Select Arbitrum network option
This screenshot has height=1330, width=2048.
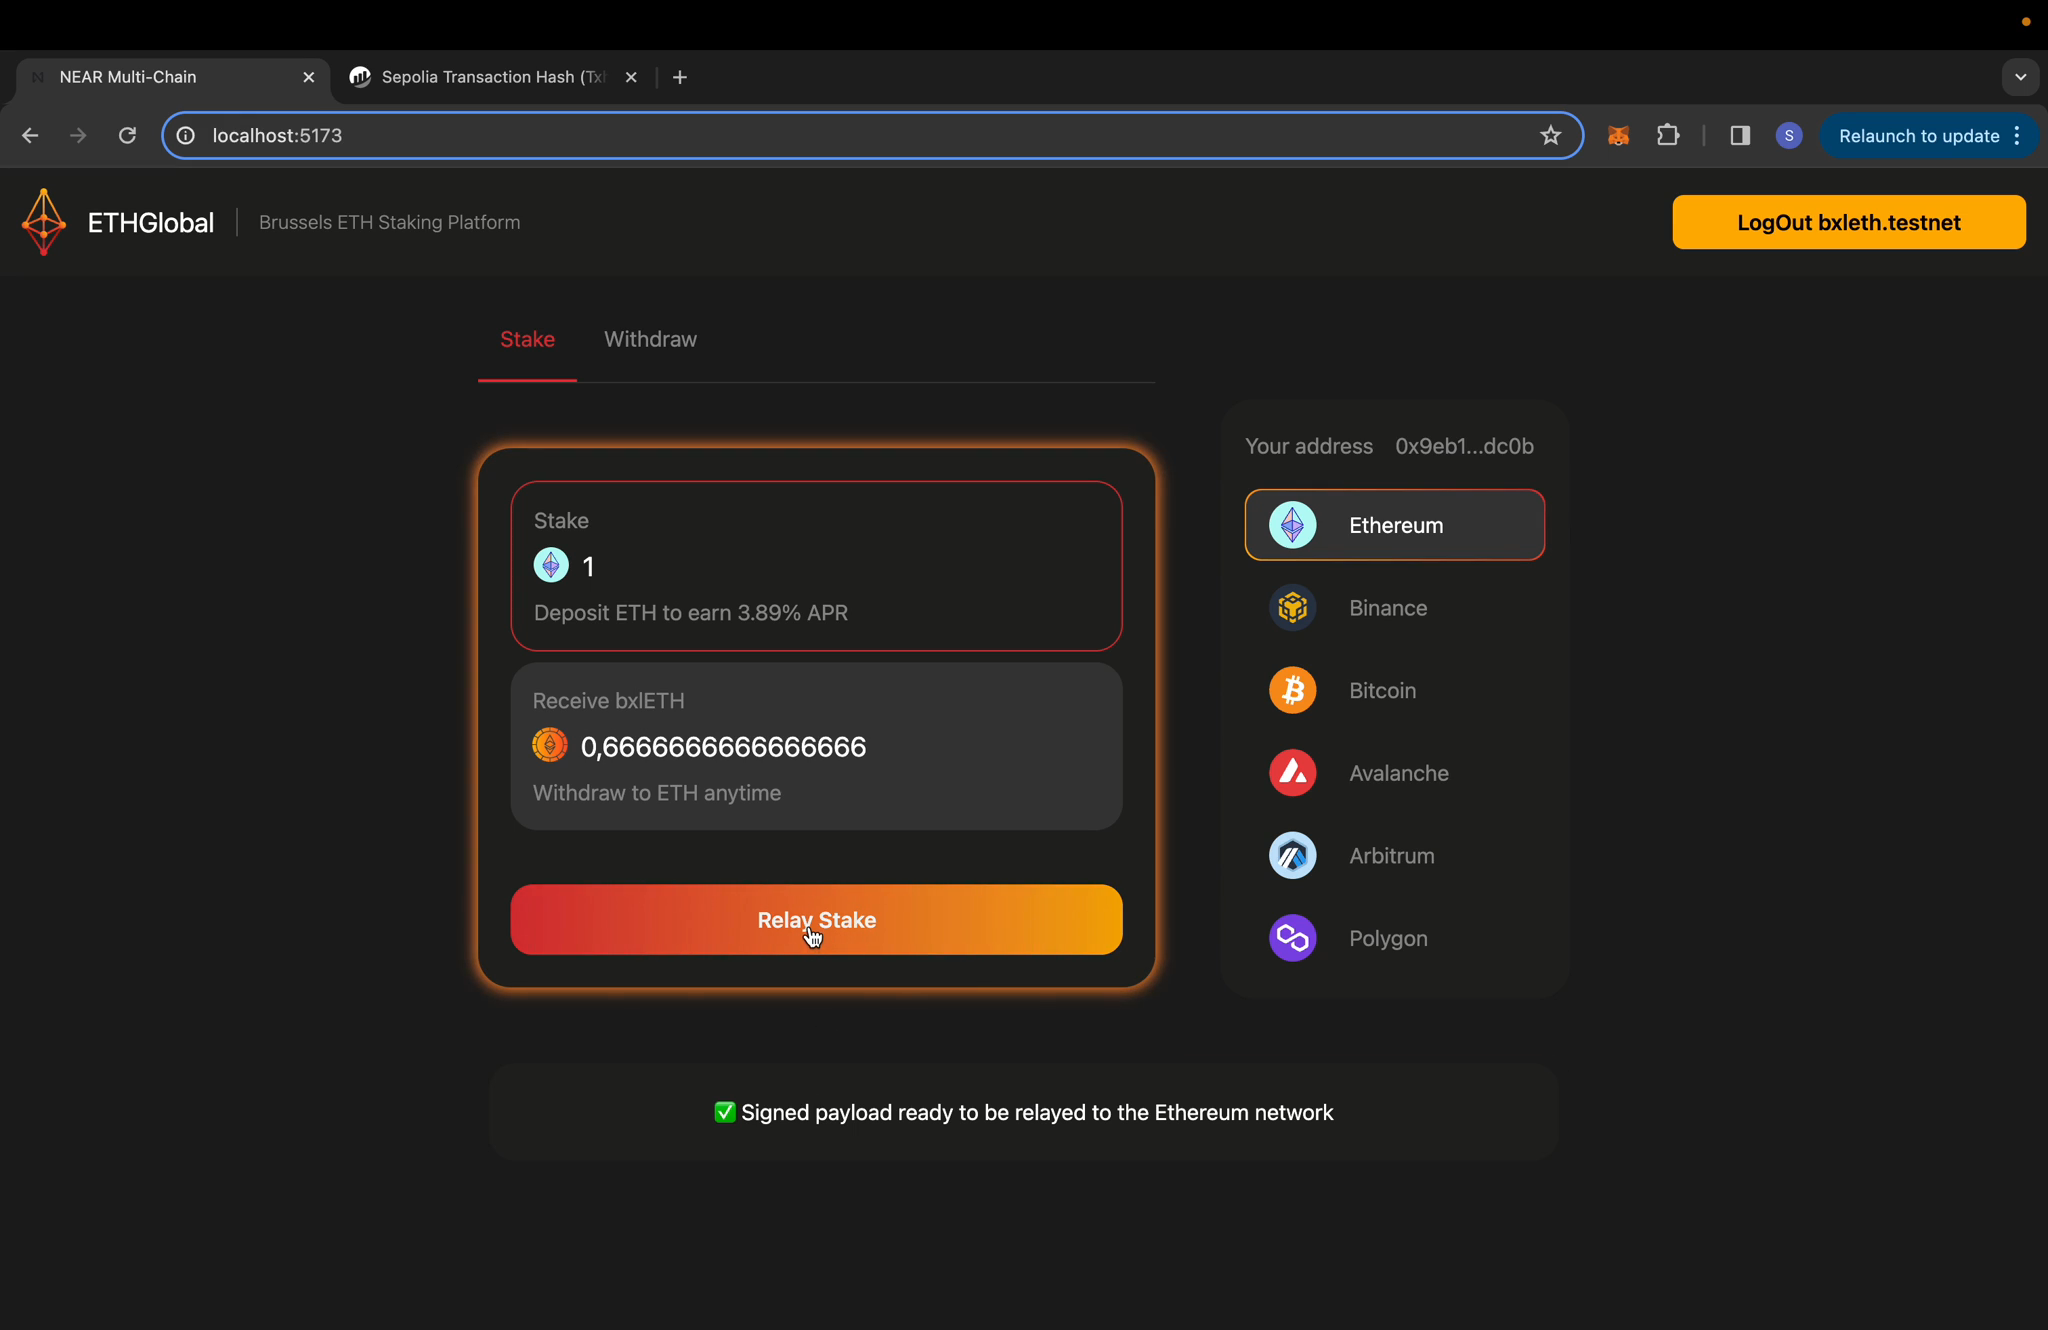pyautogui.click(x=1395, y=856)
